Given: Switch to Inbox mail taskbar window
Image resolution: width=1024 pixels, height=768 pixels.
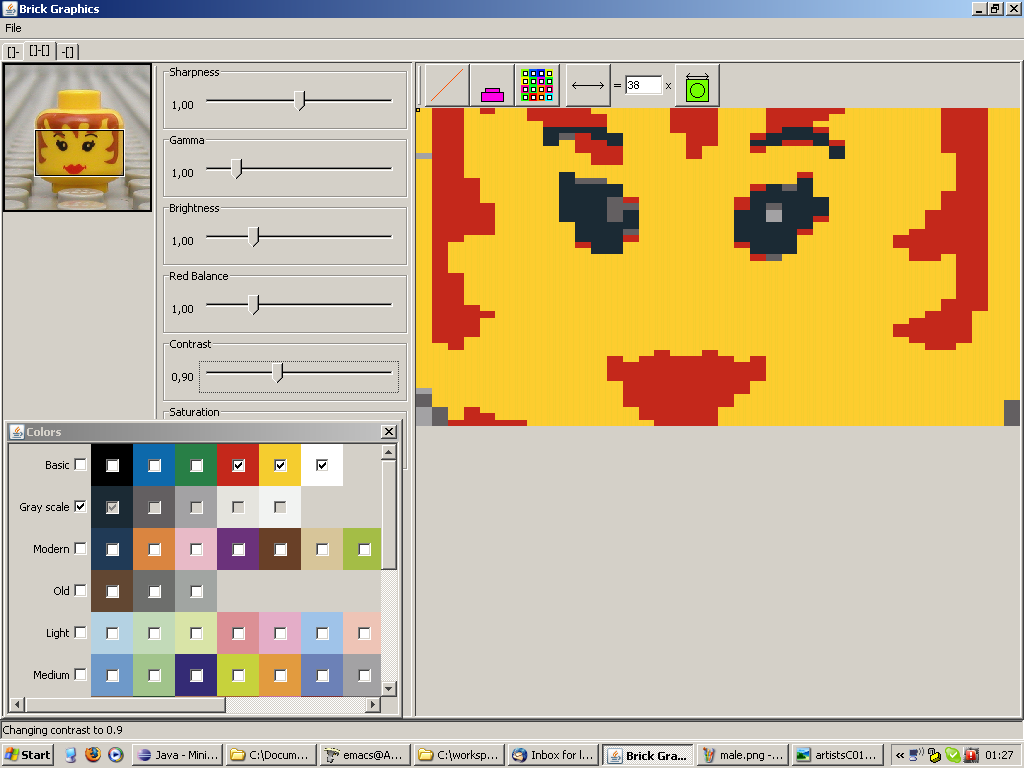Looking at the screenshot, I should pos(553,755).
